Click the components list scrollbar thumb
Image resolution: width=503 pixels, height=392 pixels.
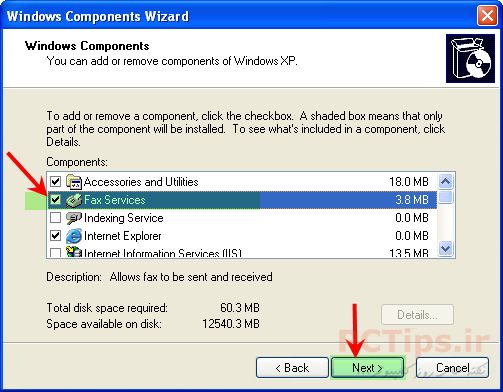(x=446, y=197)
